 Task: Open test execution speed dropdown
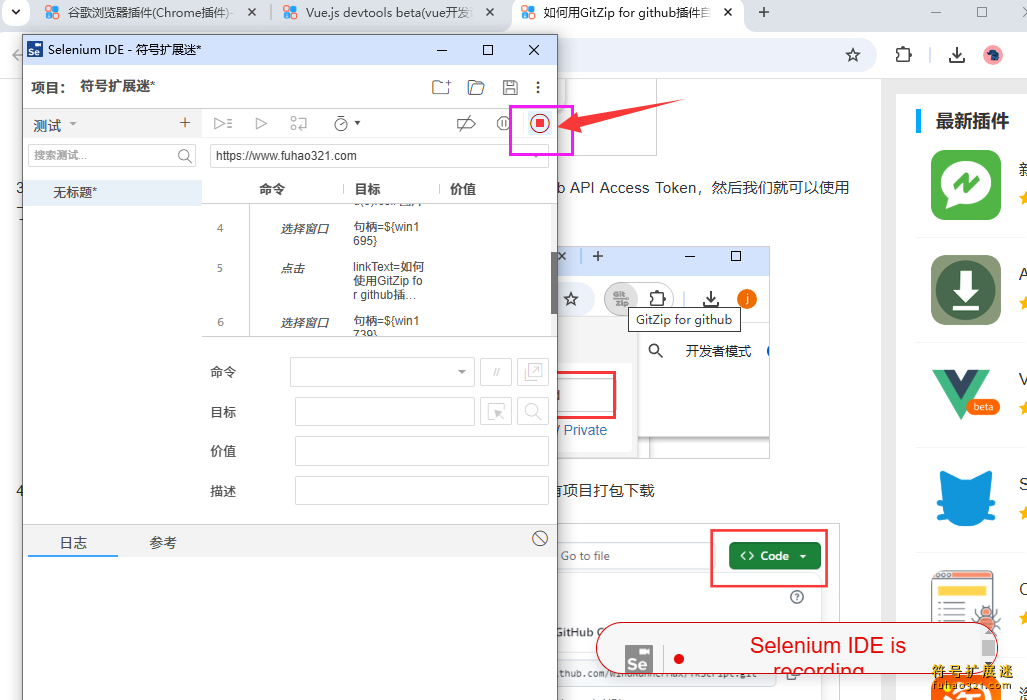pyautogui.click(x=346, y=123)
